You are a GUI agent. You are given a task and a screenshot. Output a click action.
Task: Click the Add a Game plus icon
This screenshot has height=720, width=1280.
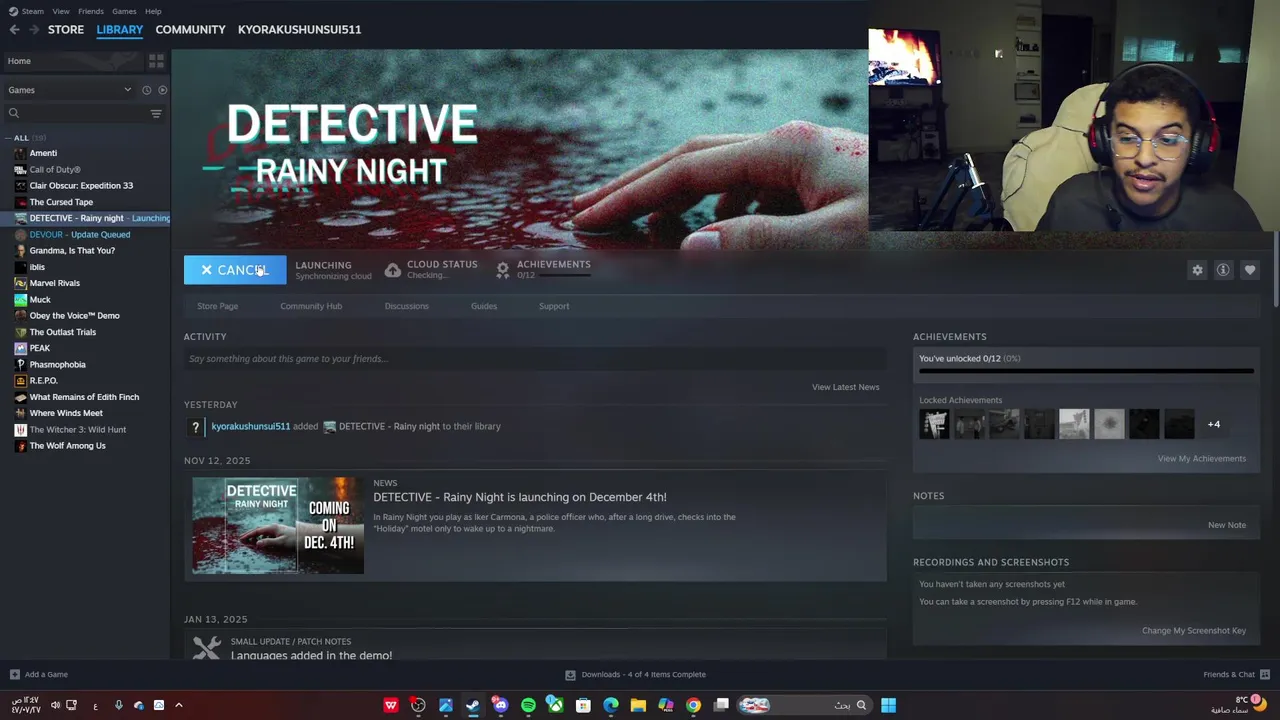pos(14,674)
